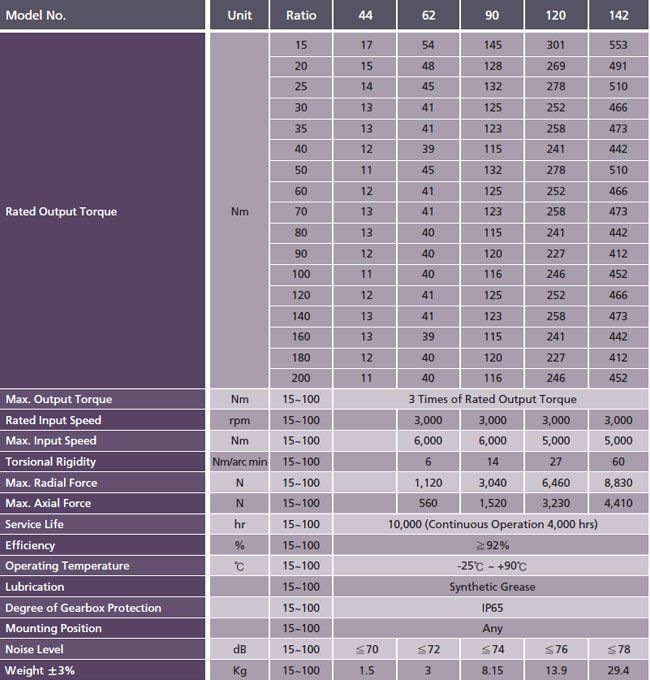The width and height of the screenshot is (650, 680).
Task: Click the 'Max. Axial Force' row label
Action: (102, 503)
